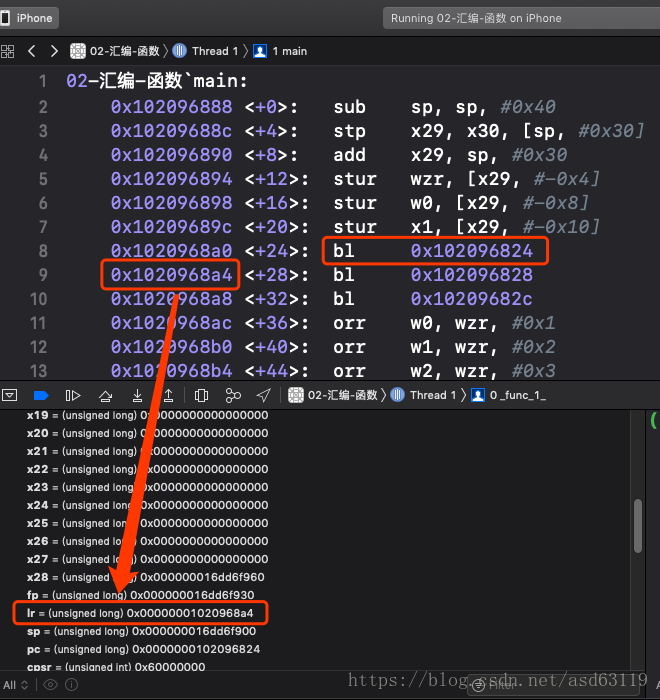Continue program execution
This screenshot has width=660, height=700.
[73, 395]
